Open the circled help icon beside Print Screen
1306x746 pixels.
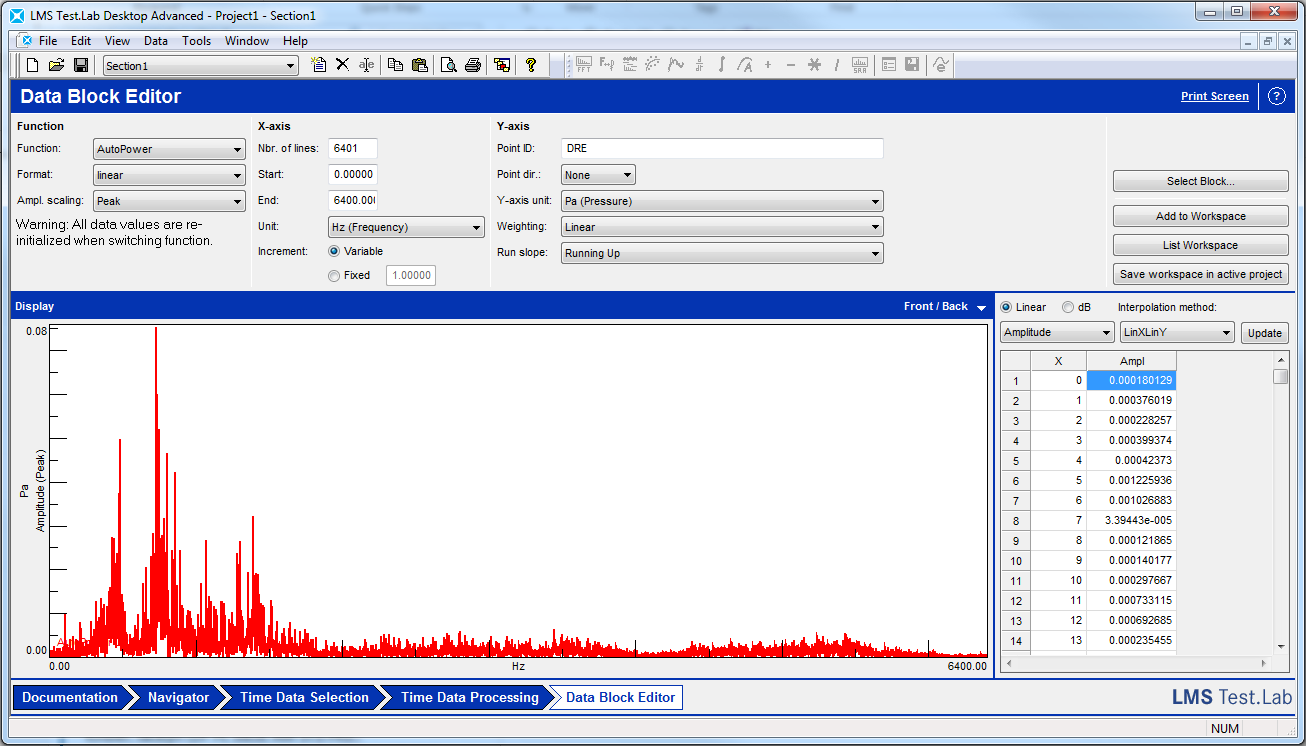click(x=1276, y=96)
